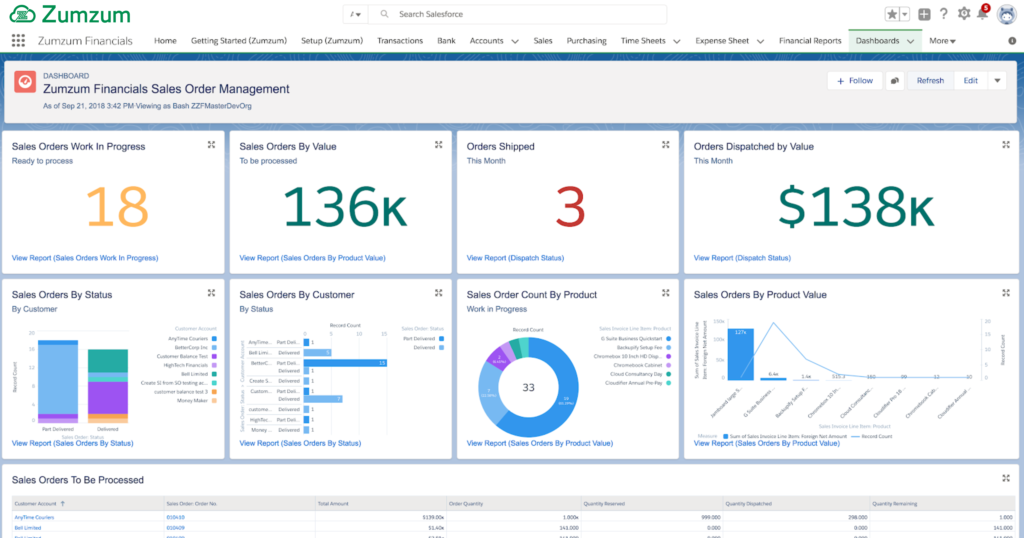1024x538 pixels.
Task: Open the Help question mark icon
Action: pos(944,14)
